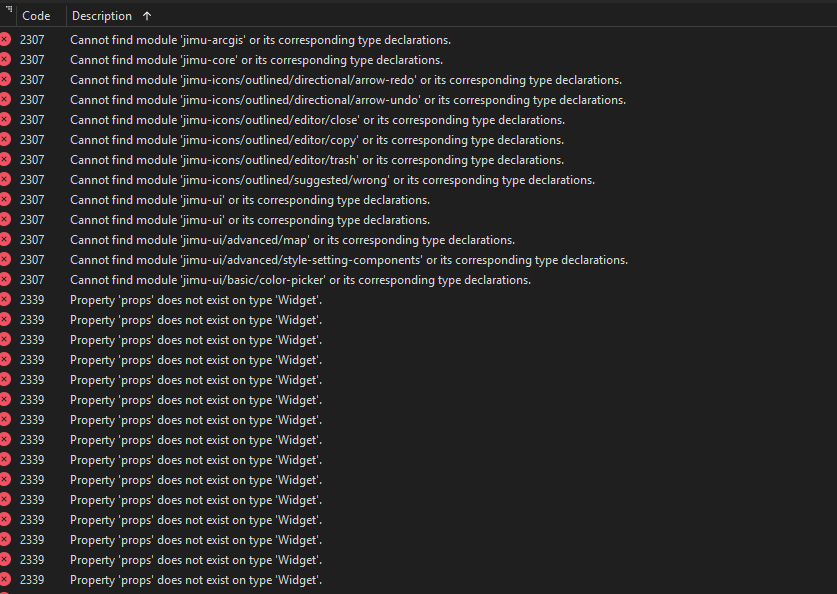Click the error icon on the 'jimu-core' row
Screen dimensions: 837x594
pos(5,59)
